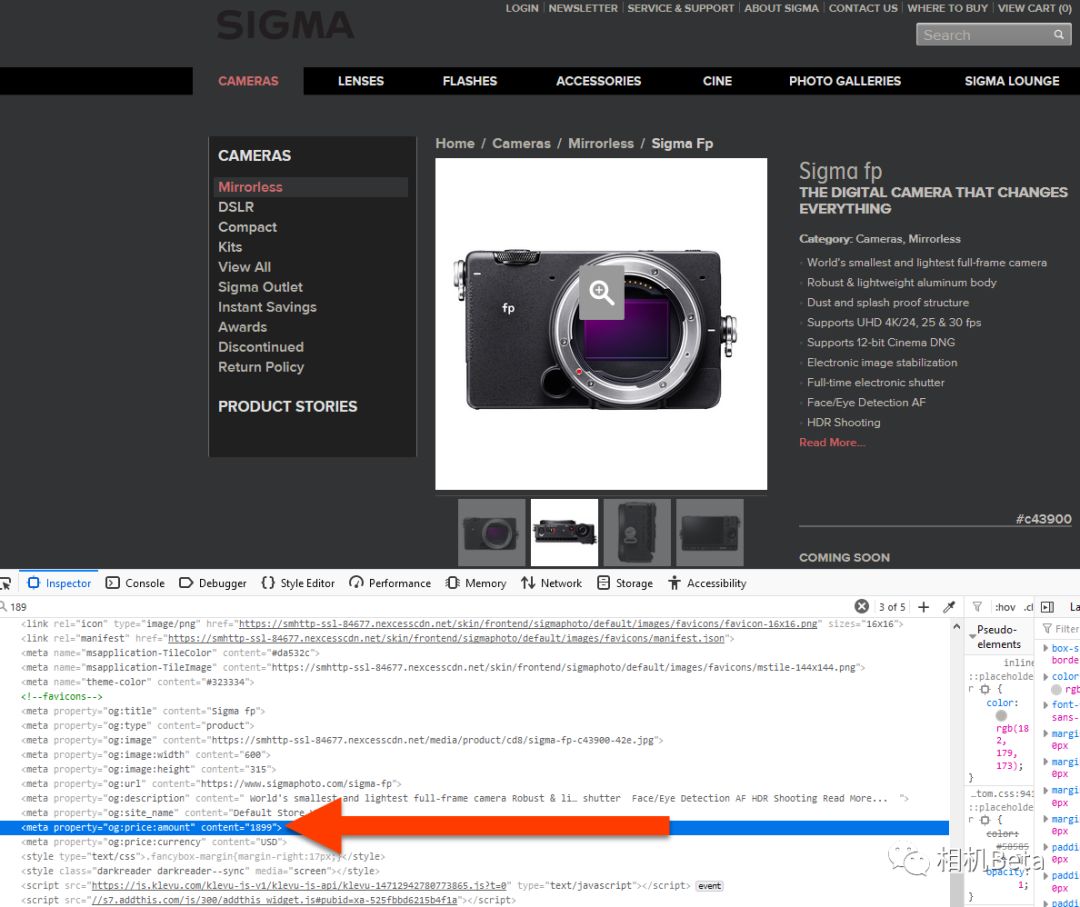The image size is (1080, 907).
Task: Open the LENSES navigation menu
Action: point(361,81)
